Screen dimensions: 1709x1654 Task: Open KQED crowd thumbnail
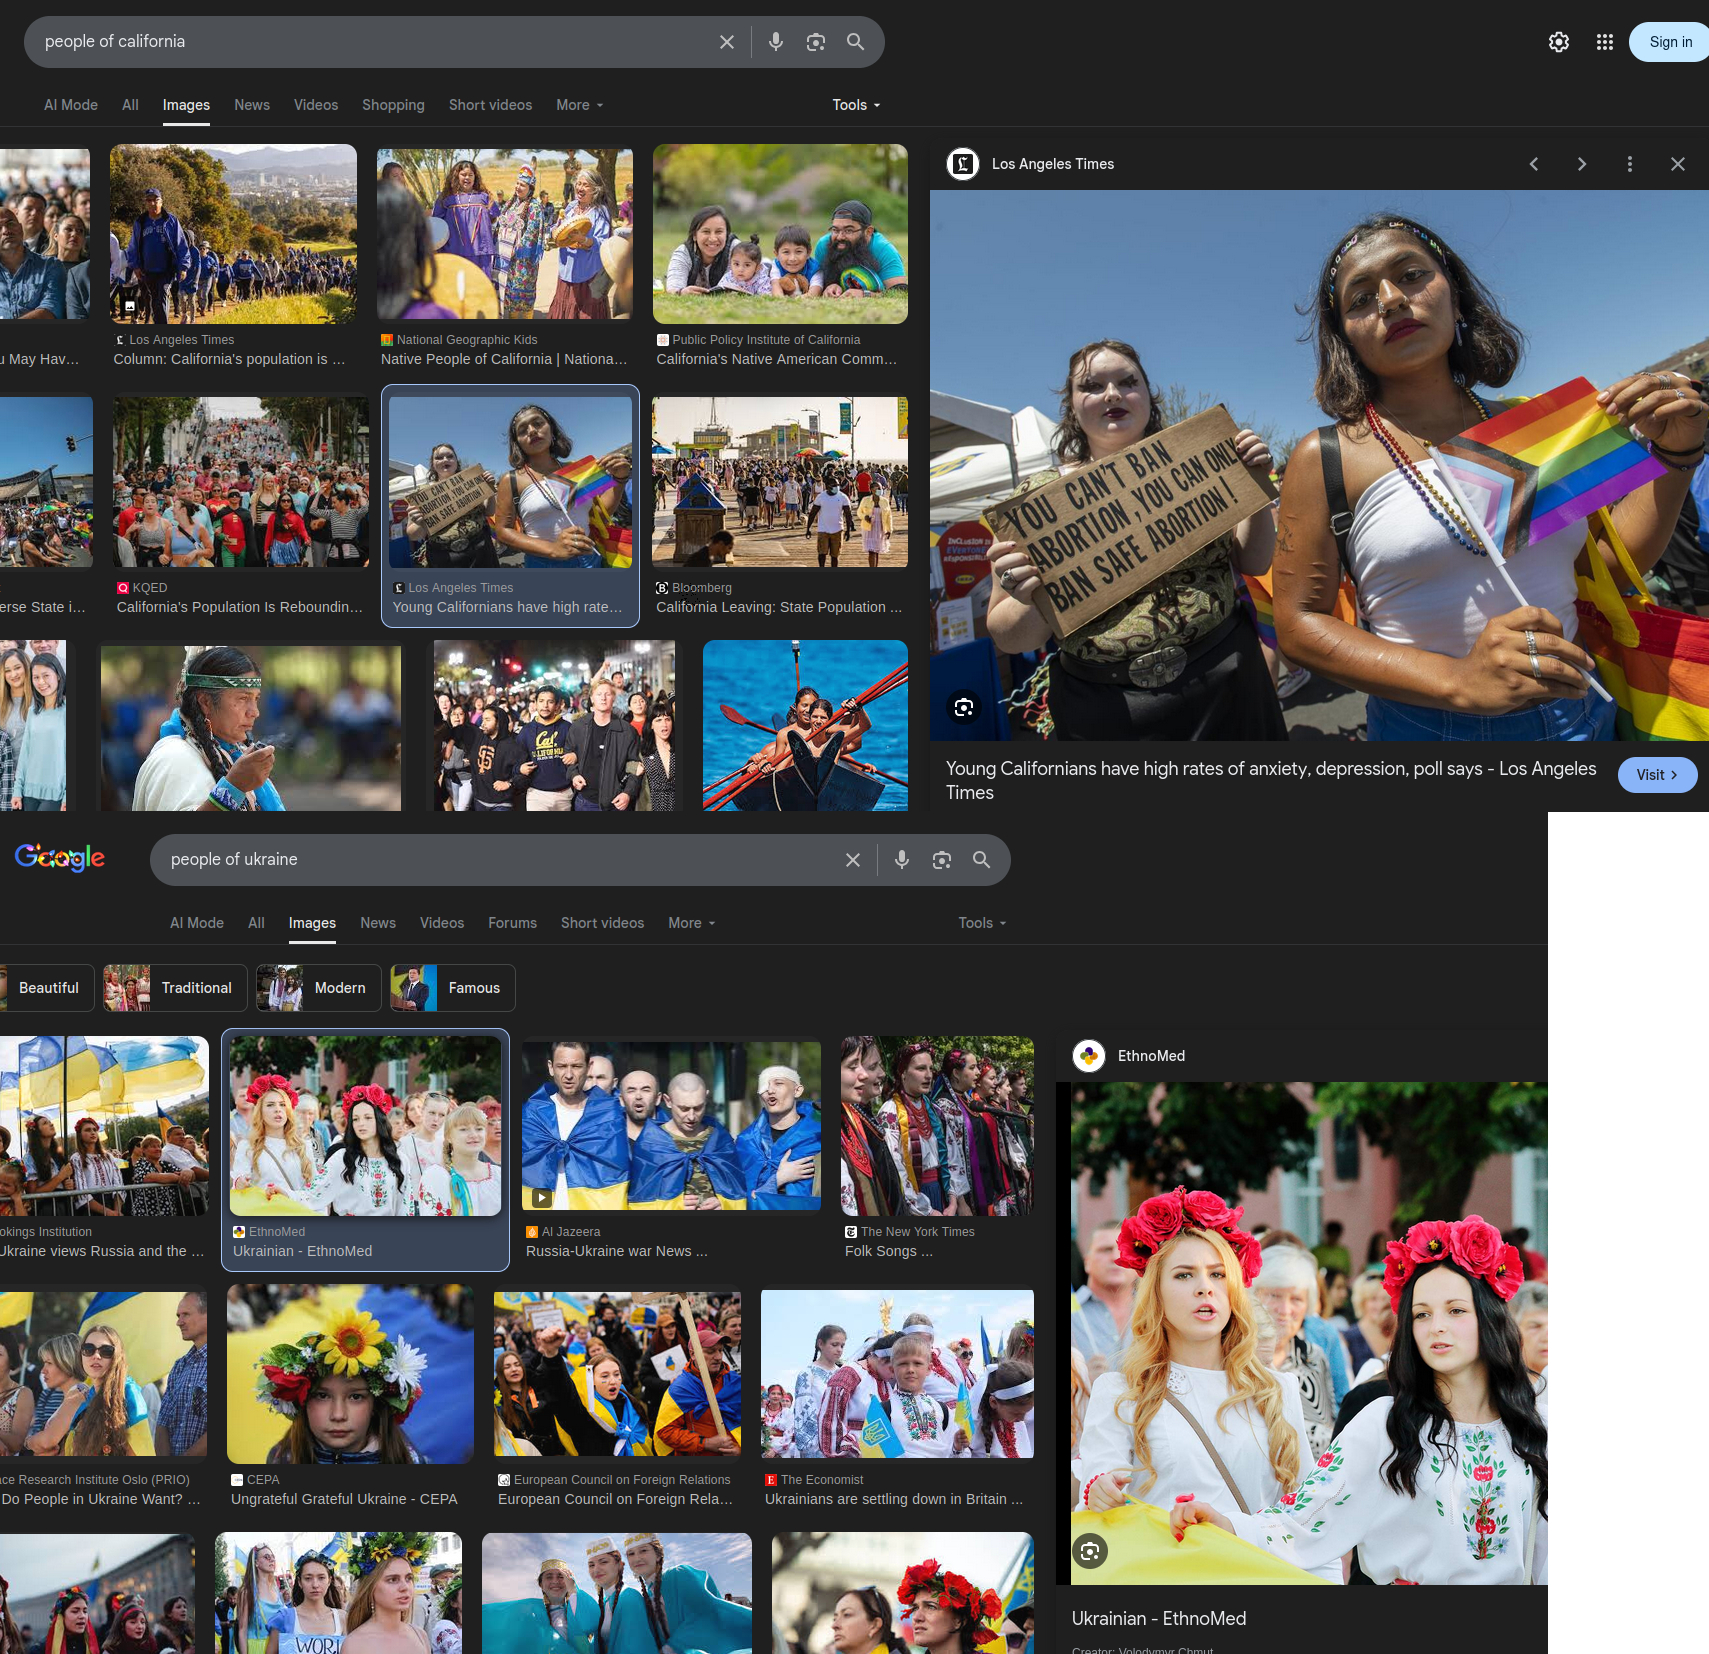coord(241,482)
